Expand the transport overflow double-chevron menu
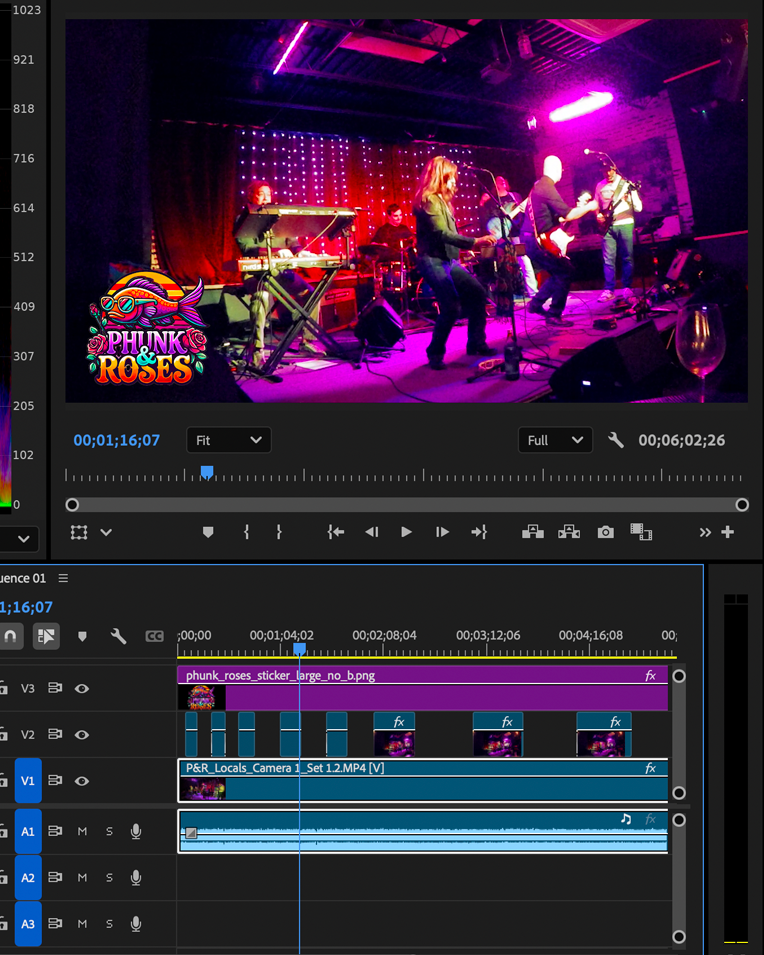 (x=705, y=532)
